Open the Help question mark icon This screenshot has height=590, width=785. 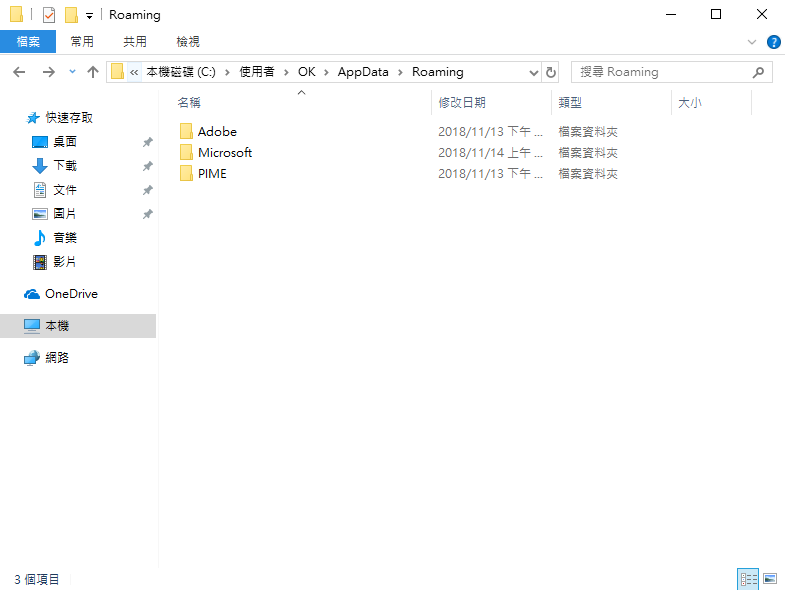[x=773, y=42]
